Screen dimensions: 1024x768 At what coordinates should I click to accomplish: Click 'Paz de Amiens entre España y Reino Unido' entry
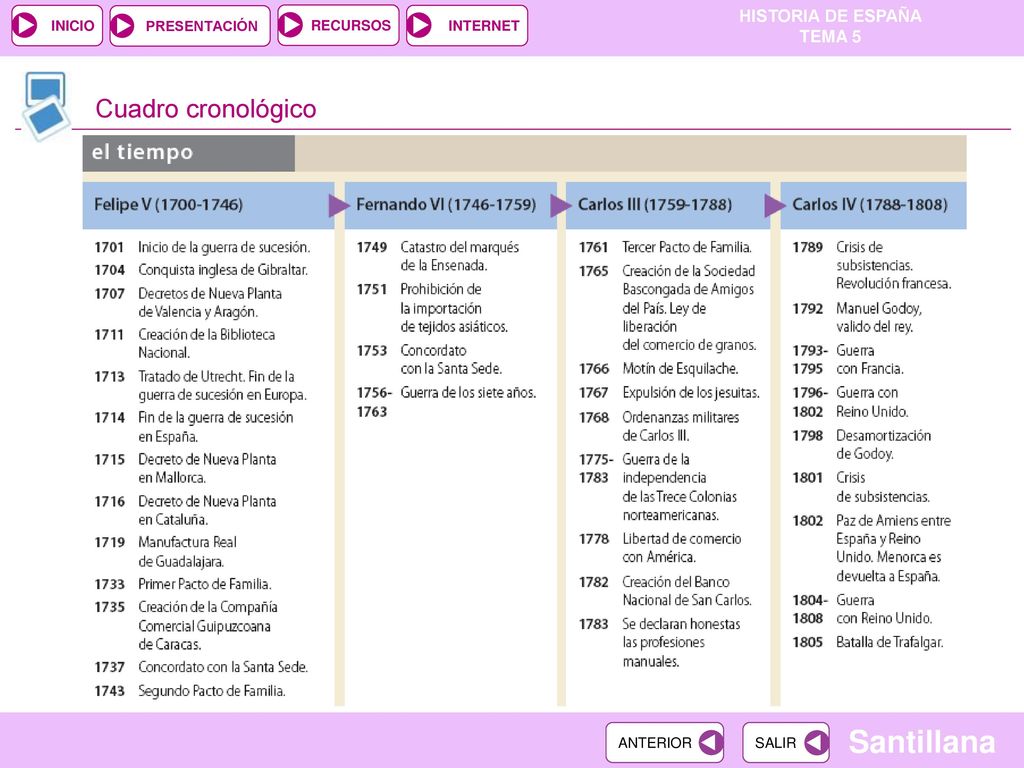[x=894, y=549]
